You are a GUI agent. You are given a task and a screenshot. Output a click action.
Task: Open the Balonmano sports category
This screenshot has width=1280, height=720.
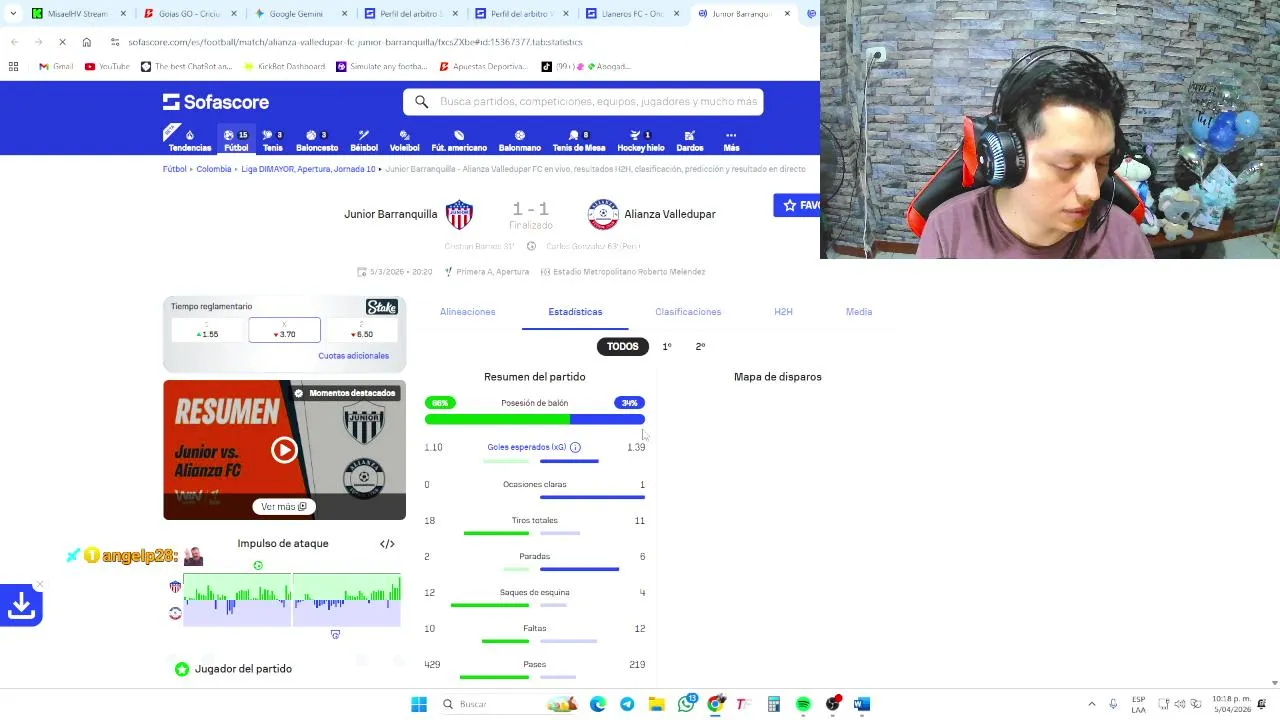[x=520, y=141]
